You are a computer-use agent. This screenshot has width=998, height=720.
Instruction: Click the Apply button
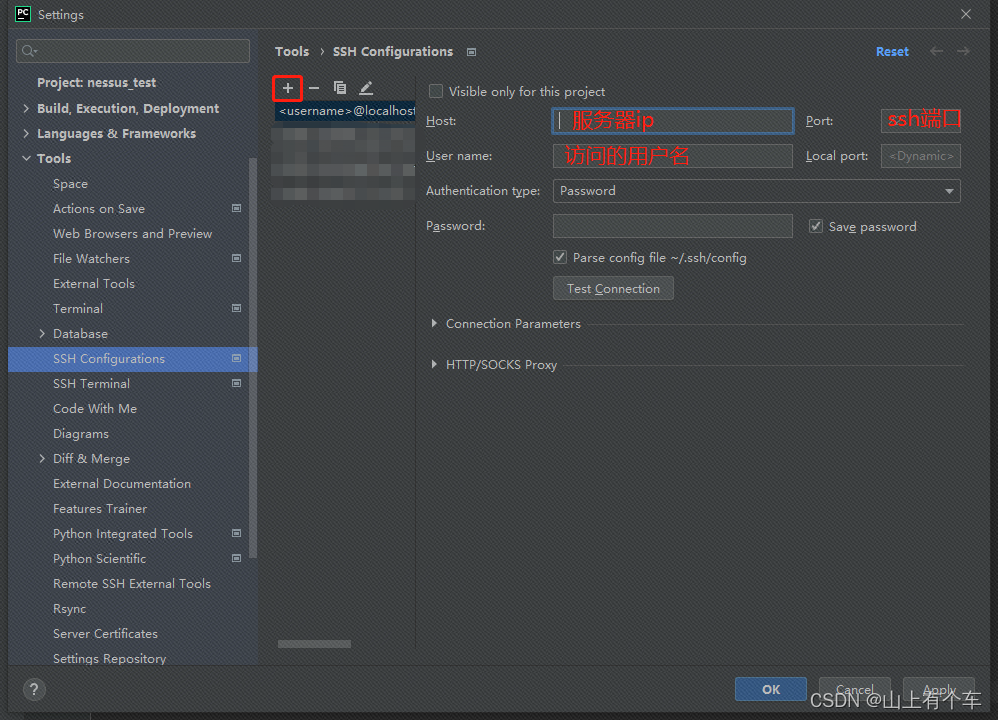[x=939, y=689]
